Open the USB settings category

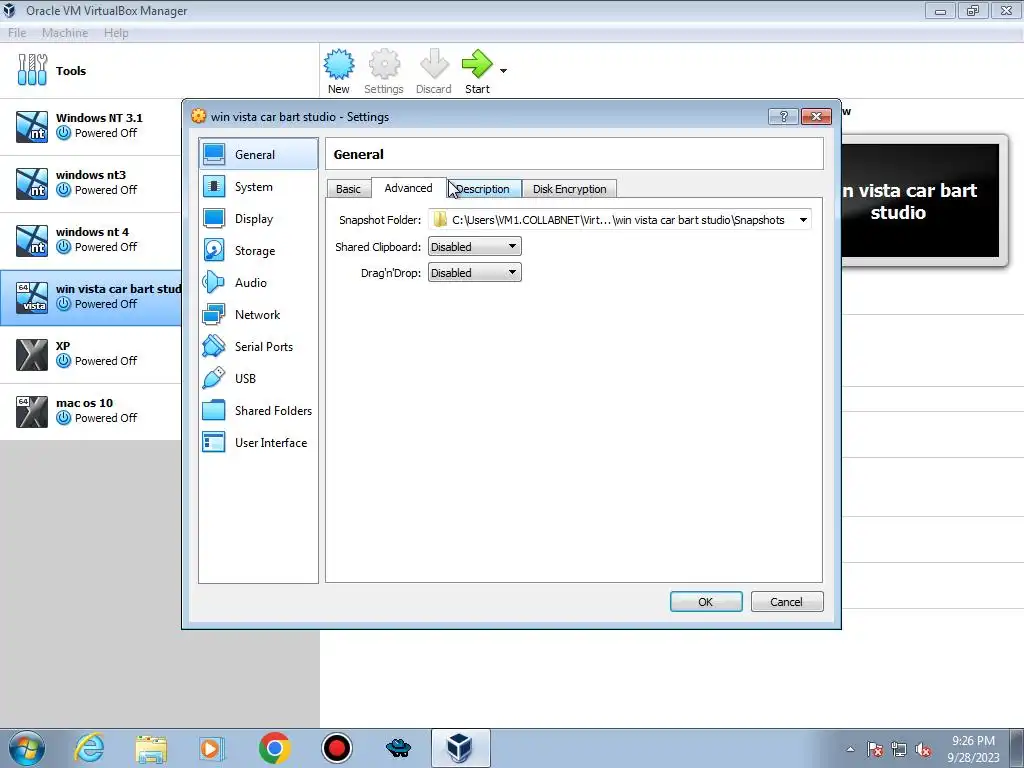coord(259,378)
